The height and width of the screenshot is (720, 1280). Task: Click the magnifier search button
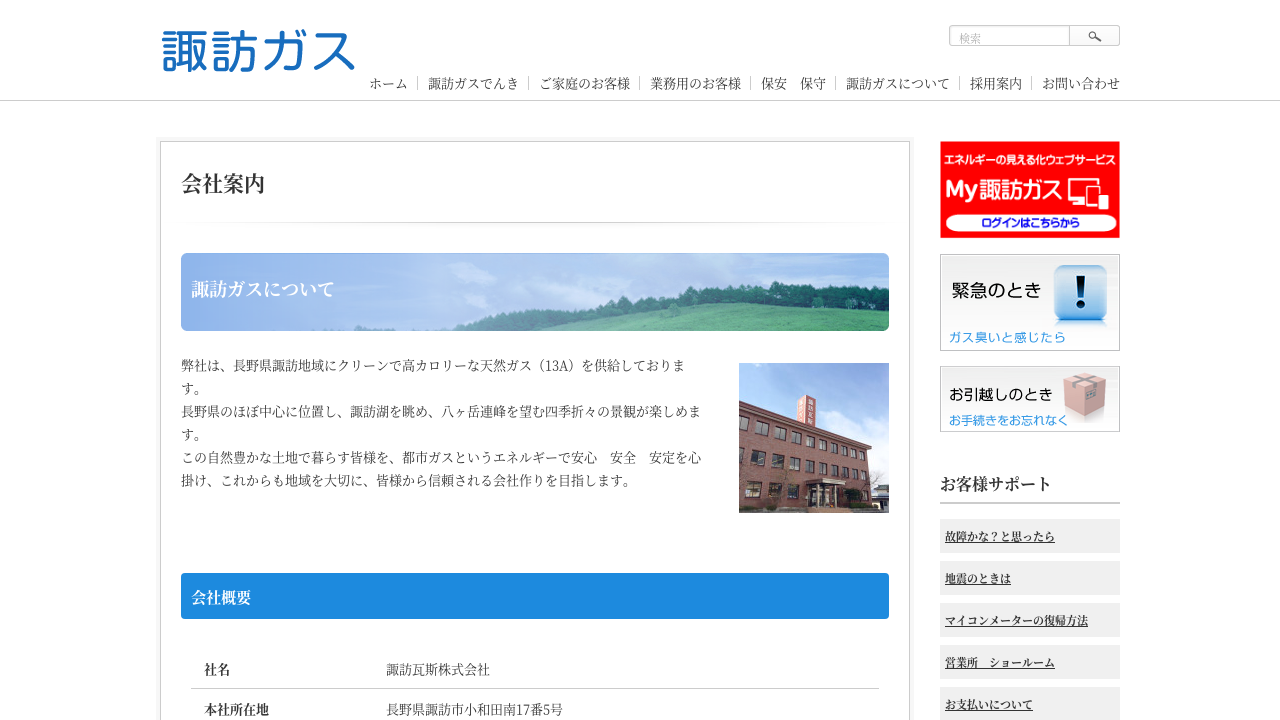(x=1094, y=36)
